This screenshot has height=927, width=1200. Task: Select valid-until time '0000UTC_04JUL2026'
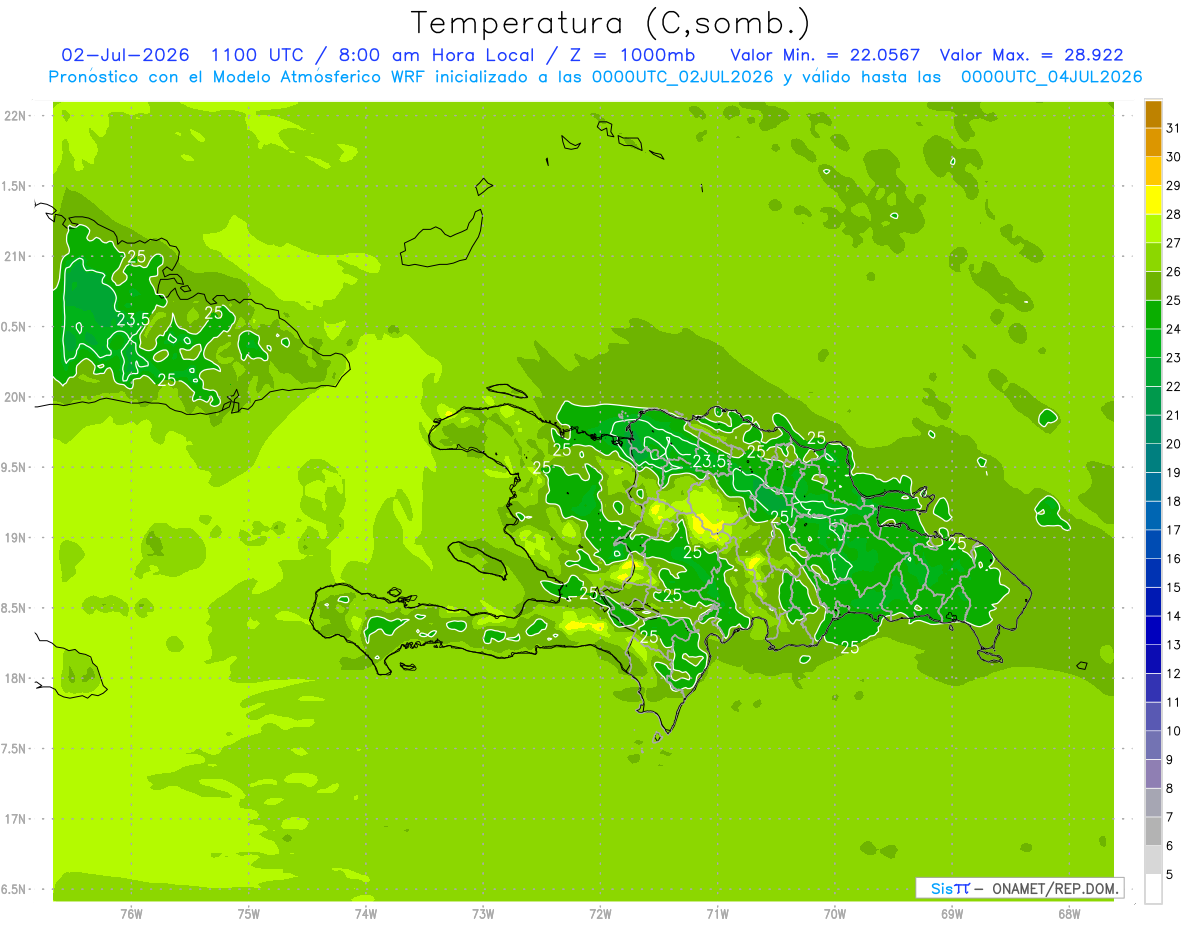[x=1051, y=77]
